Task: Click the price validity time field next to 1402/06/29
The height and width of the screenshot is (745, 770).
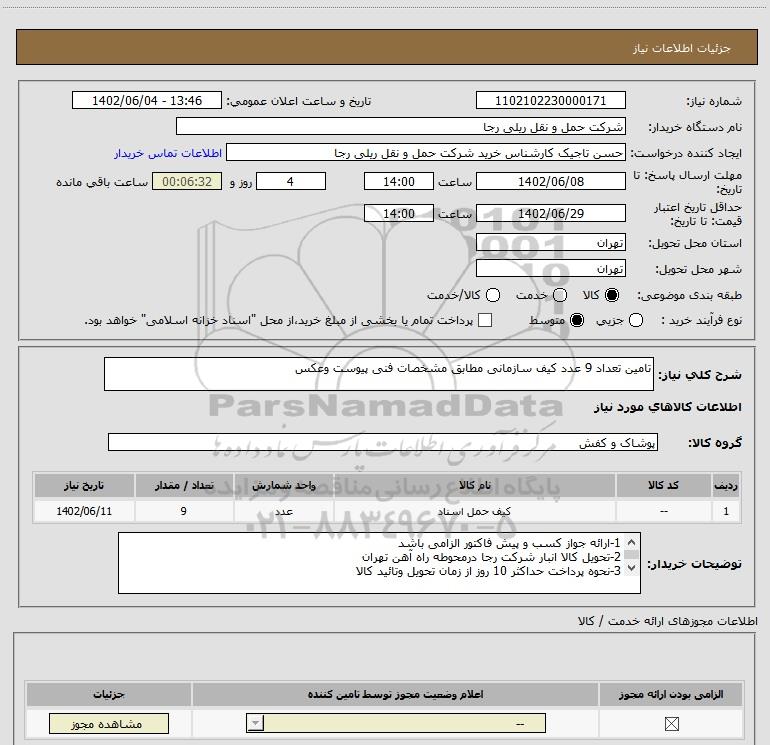Action: (x=399, y=213)
